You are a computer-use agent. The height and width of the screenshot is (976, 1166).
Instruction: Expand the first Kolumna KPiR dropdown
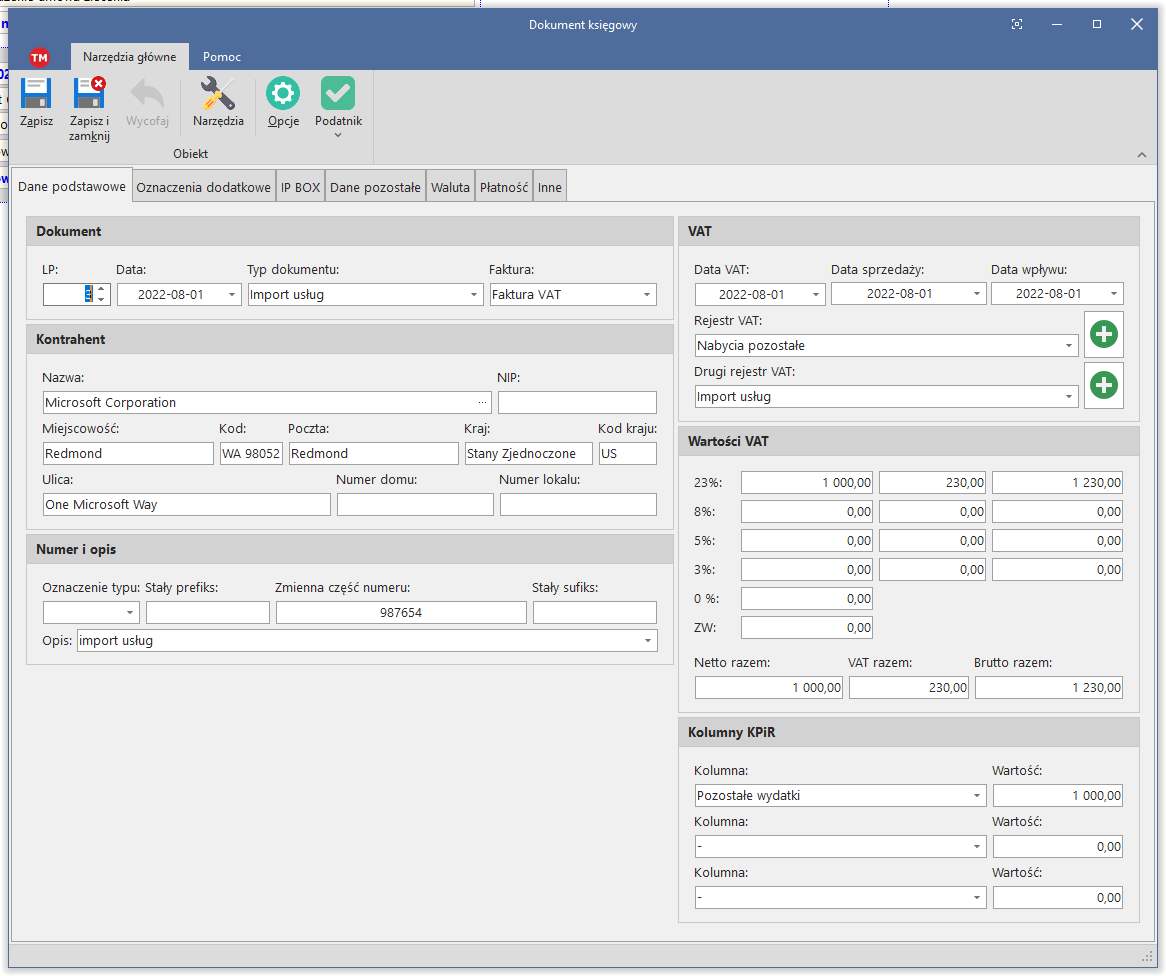pyautogui.click(x=977, y=796)
